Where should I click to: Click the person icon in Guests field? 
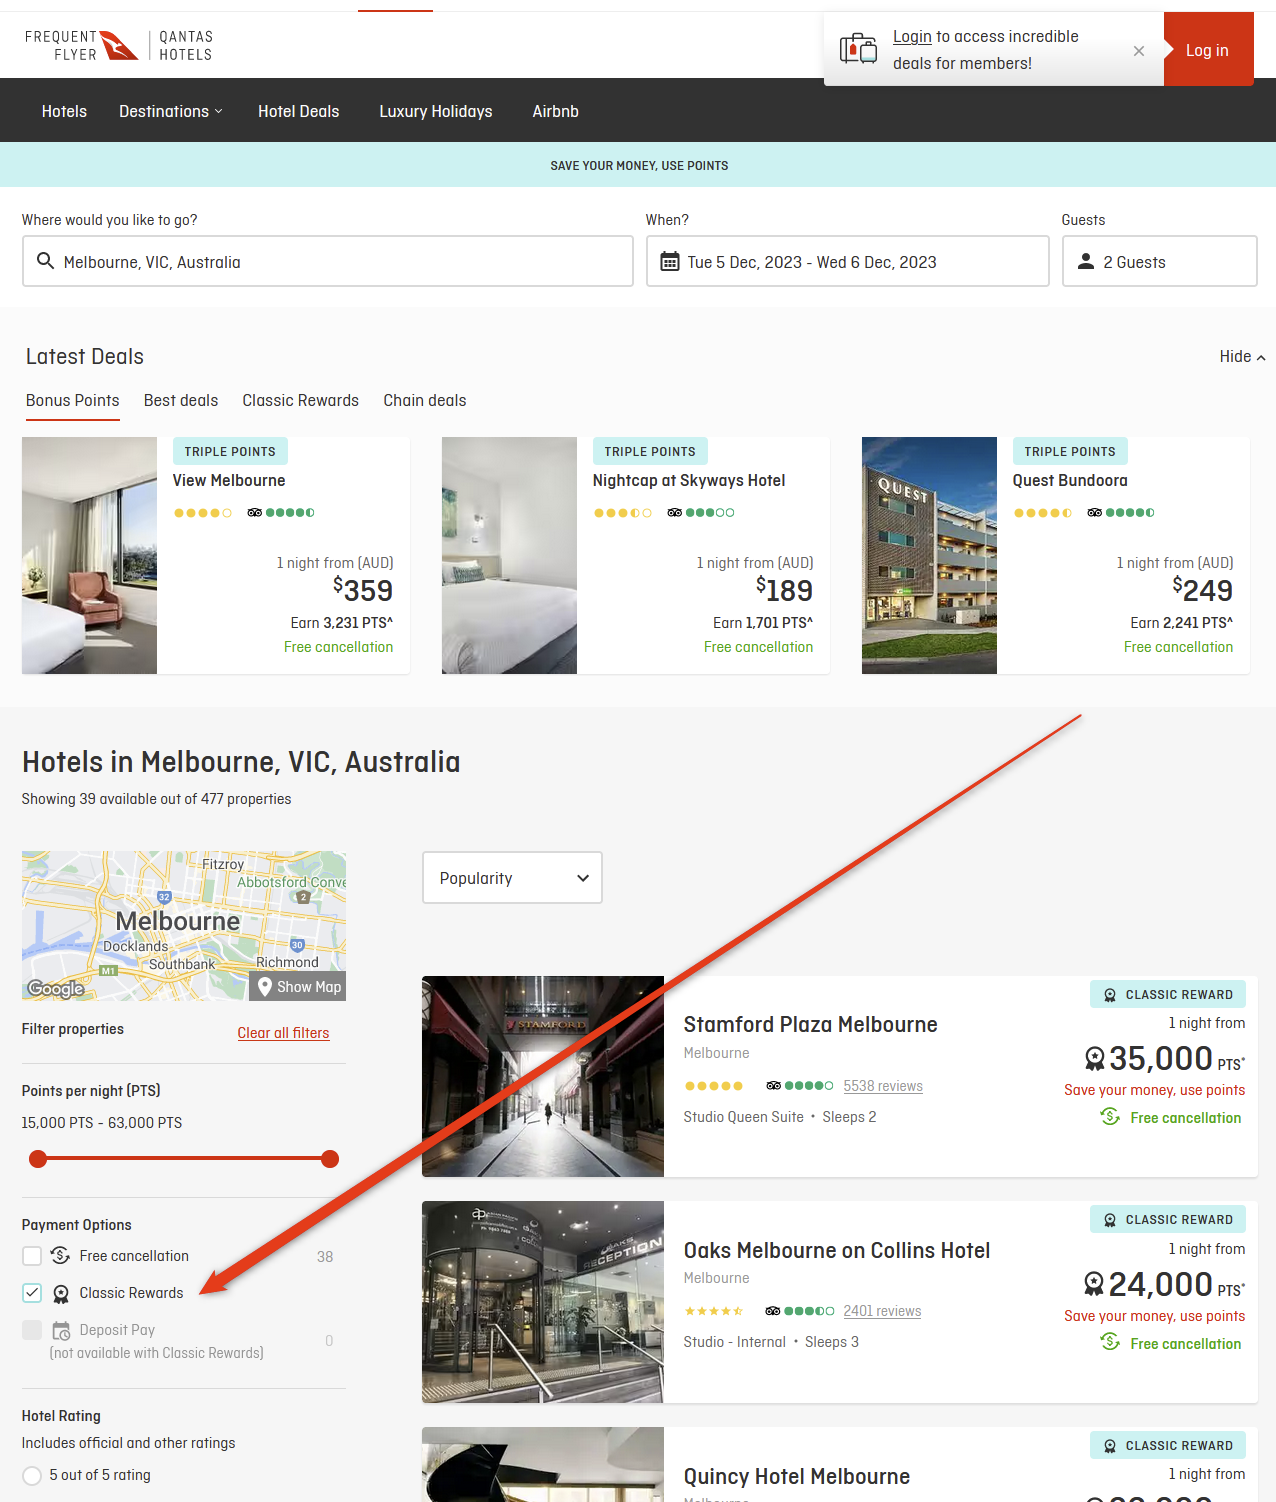(x=1086, y=262)
